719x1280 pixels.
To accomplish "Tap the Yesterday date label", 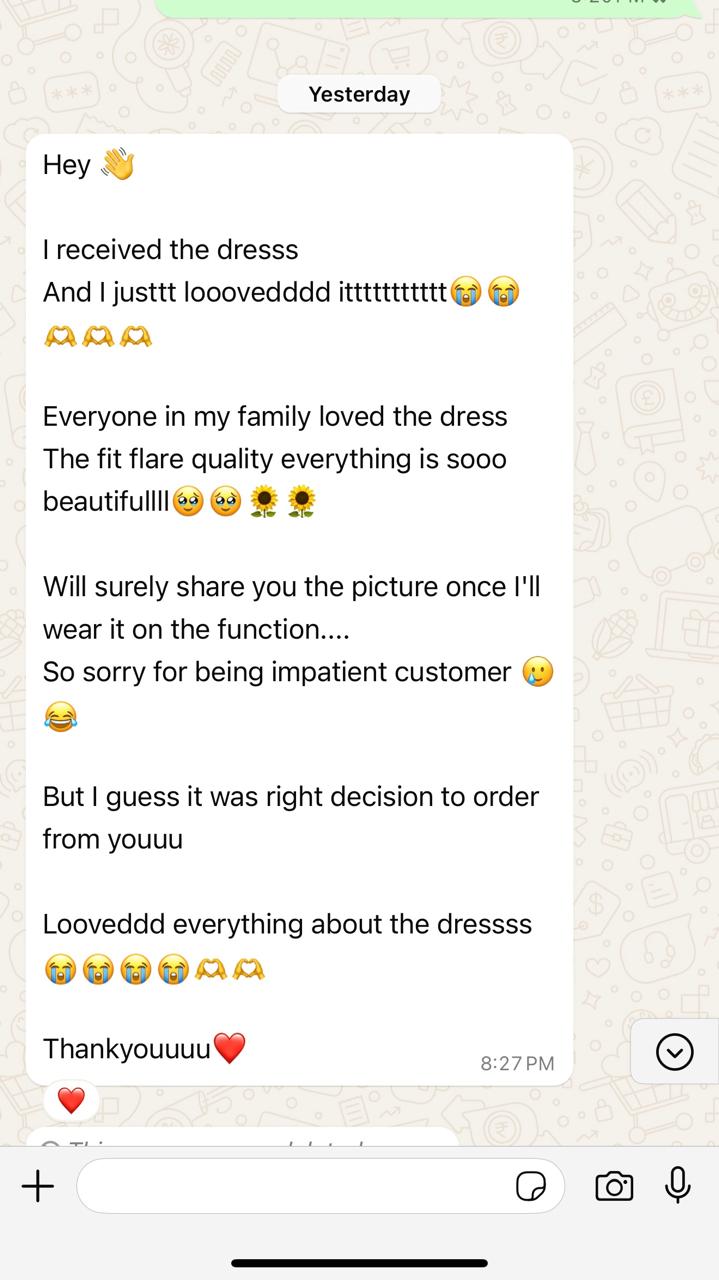I will point(359,94).
